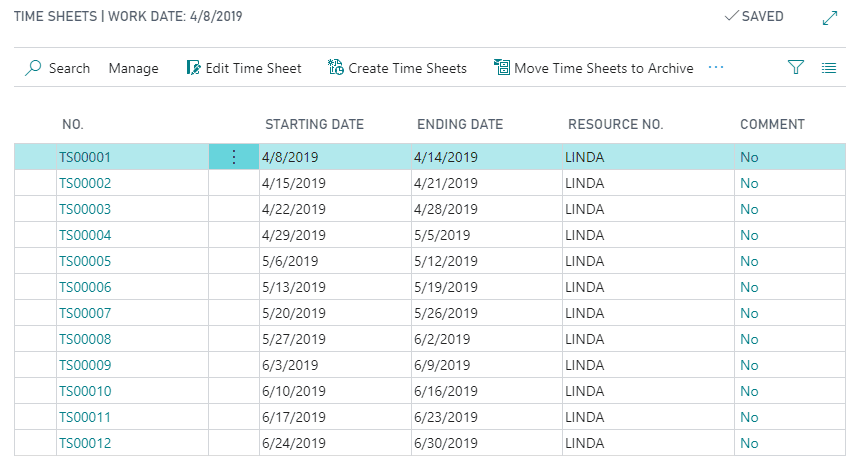This screenshot has height=464, width=860.
Task: Open the Manage menu
Action: tap(133, 68)
